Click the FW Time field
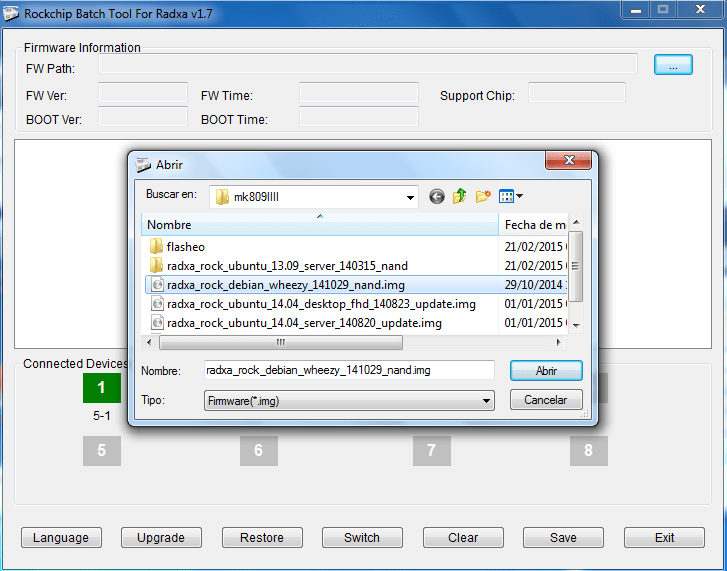Screen dimensions: 727x571 [x=359, y=92]
